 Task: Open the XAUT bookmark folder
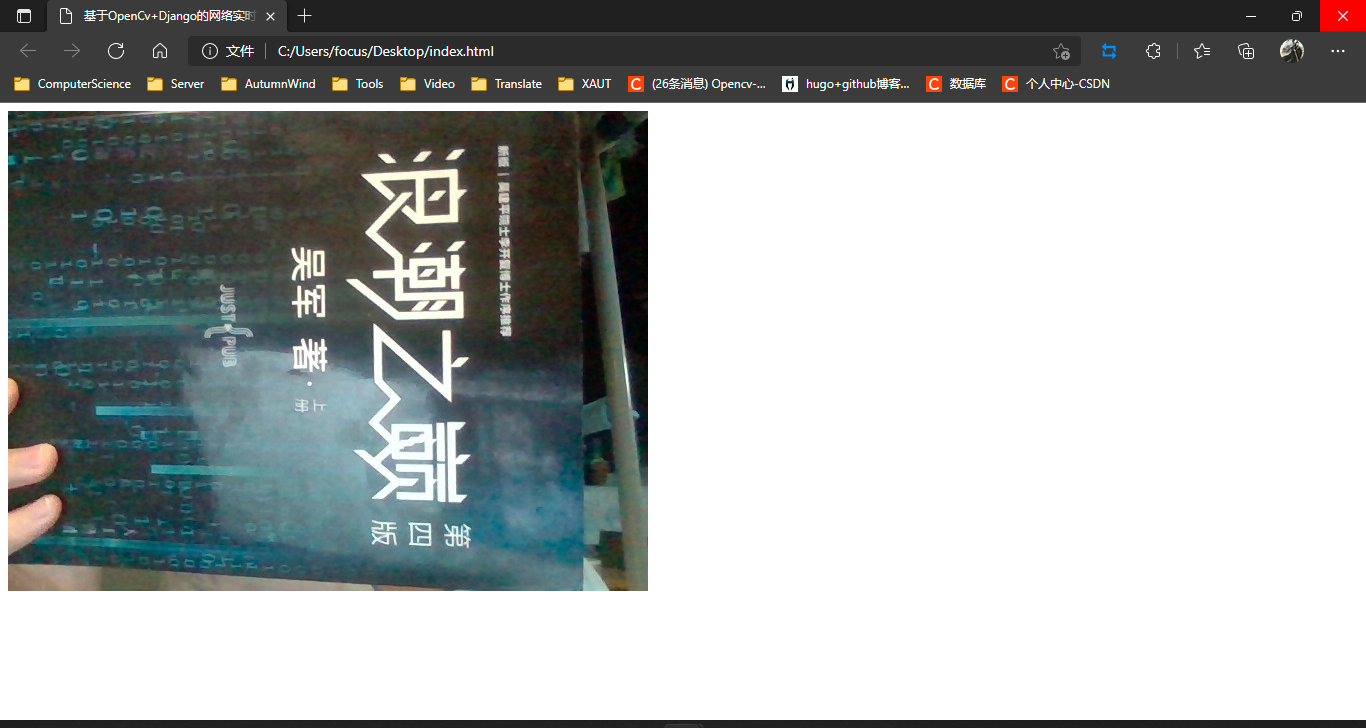585,84
